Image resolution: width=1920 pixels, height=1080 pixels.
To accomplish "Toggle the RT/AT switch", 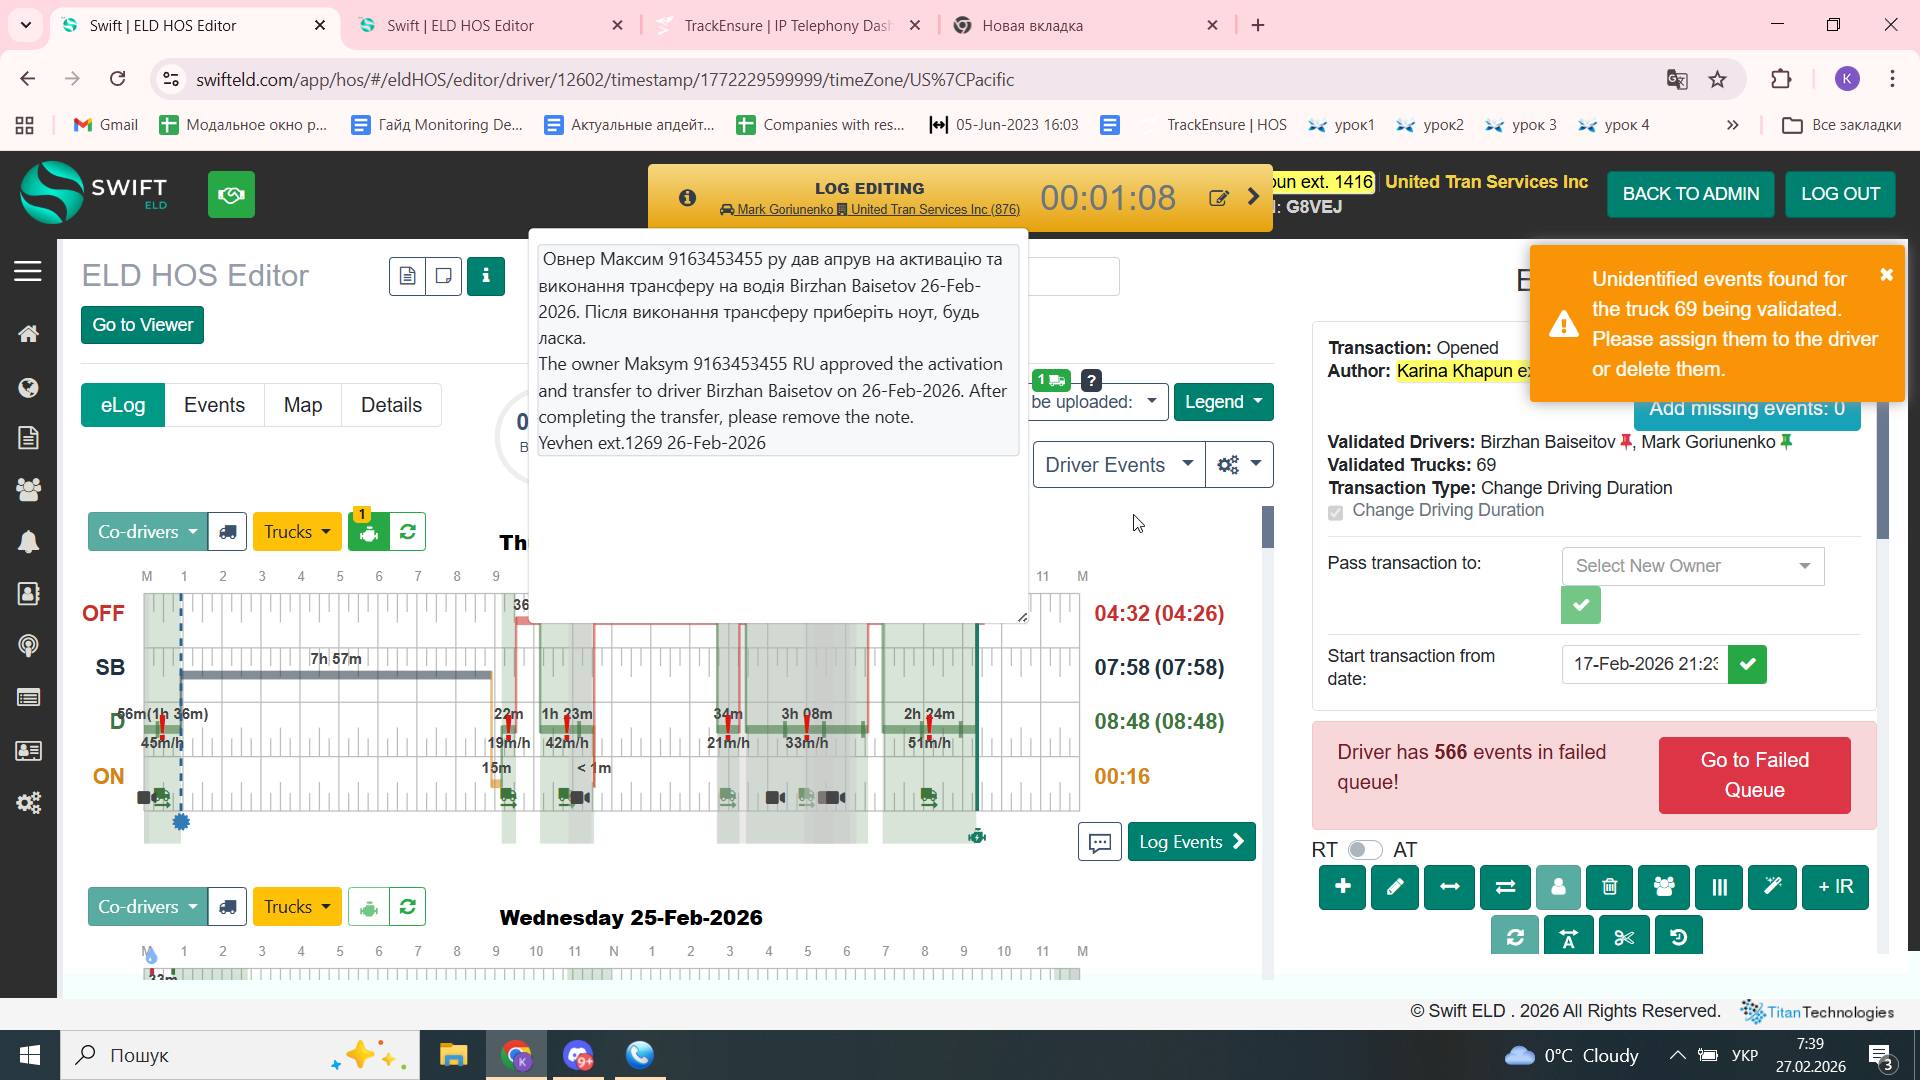I will pos(1364,850).
